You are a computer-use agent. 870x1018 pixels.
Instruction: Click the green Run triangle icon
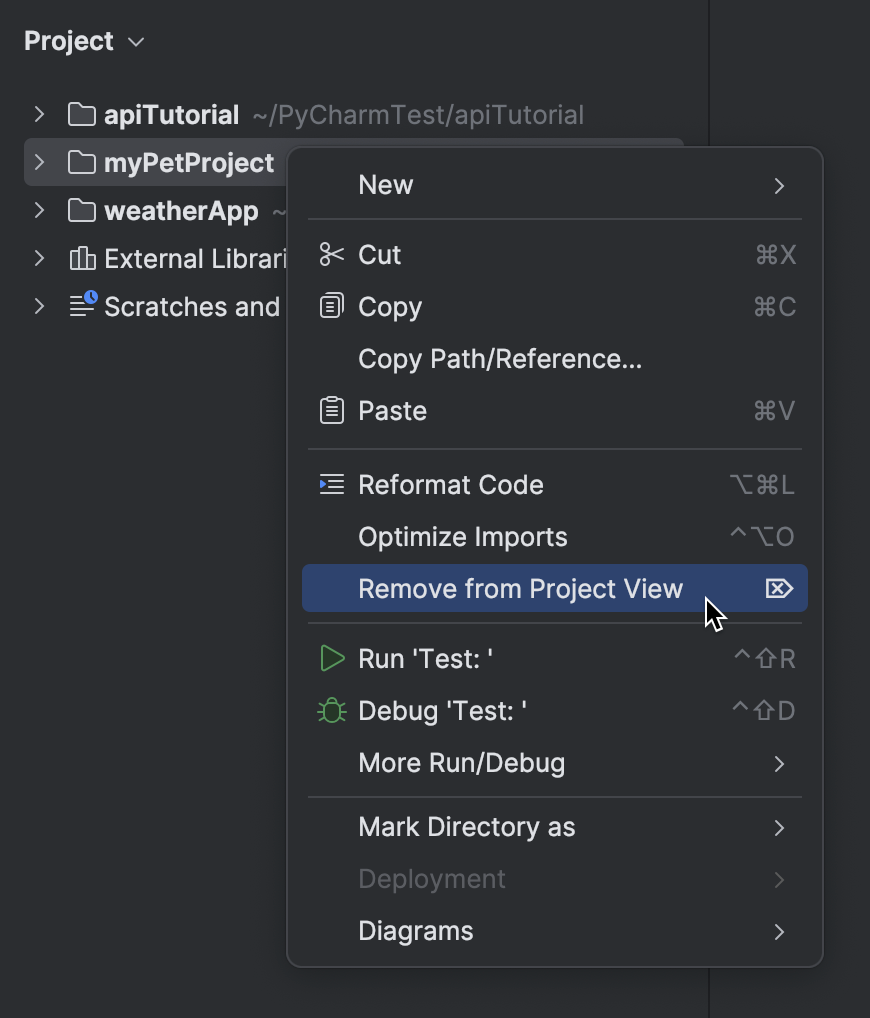tap(330, 658)
